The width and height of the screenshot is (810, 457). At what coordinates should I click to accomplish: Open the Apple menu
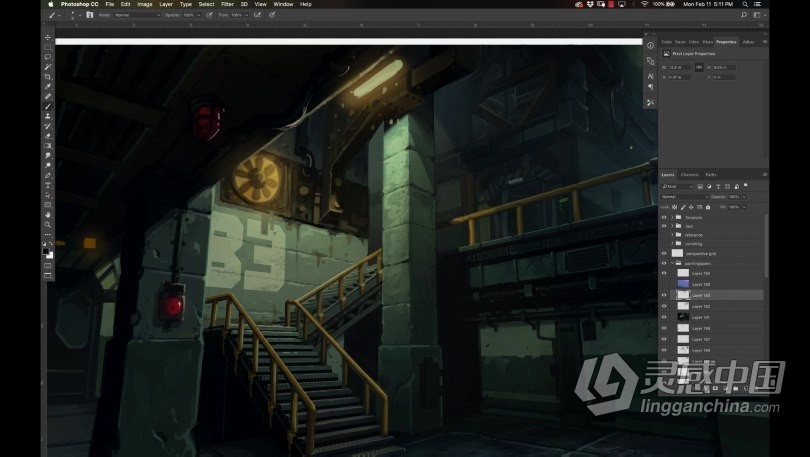51,4
